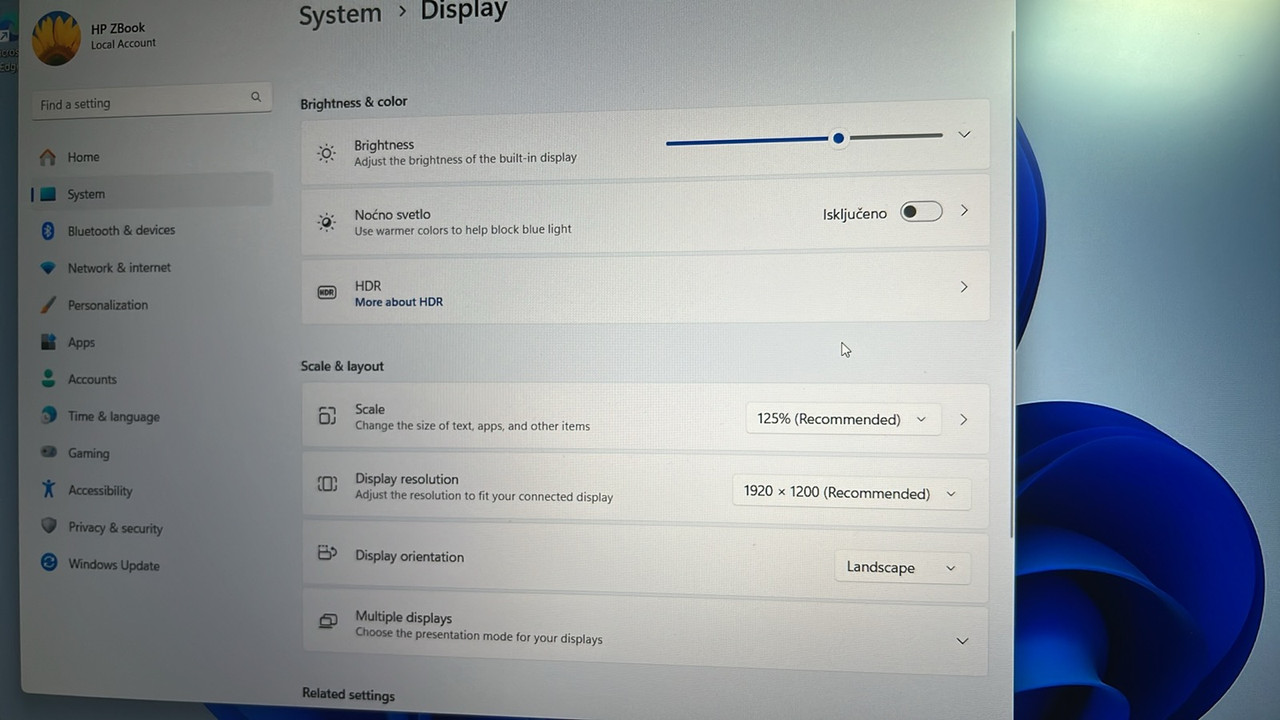Click the Display resolution icon
This screenshot has width=1280, height=720.
point(327,485)
